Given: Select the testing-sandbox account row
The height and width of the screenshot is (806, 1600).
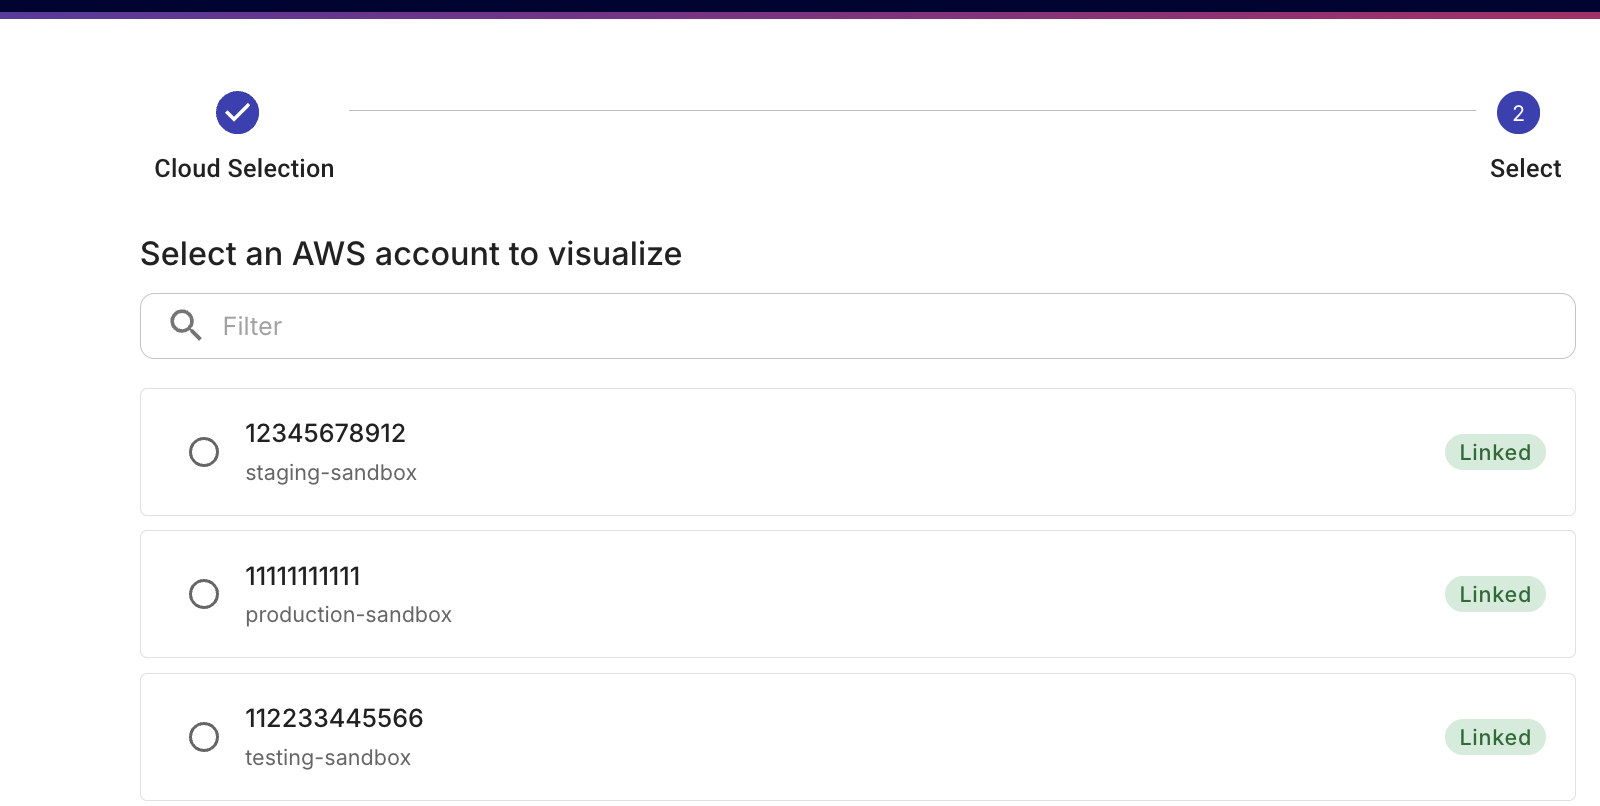Looking at the screenshot, I should [800, 737].
